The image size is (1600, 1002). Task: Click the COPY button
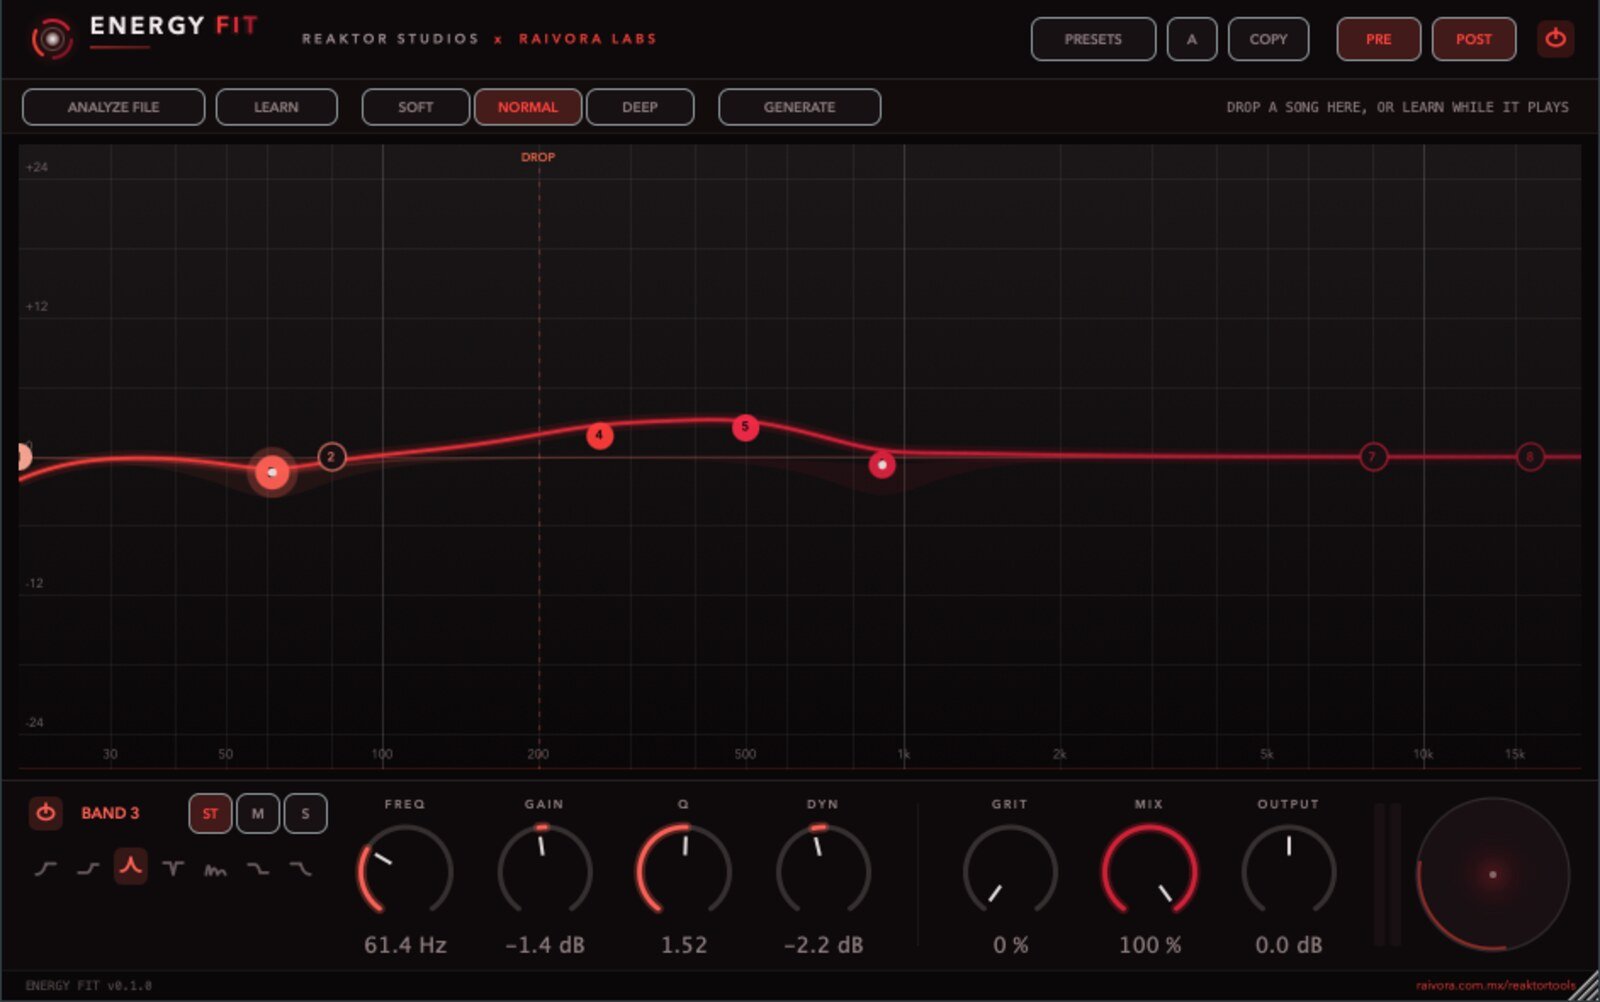coord(1268,39)
